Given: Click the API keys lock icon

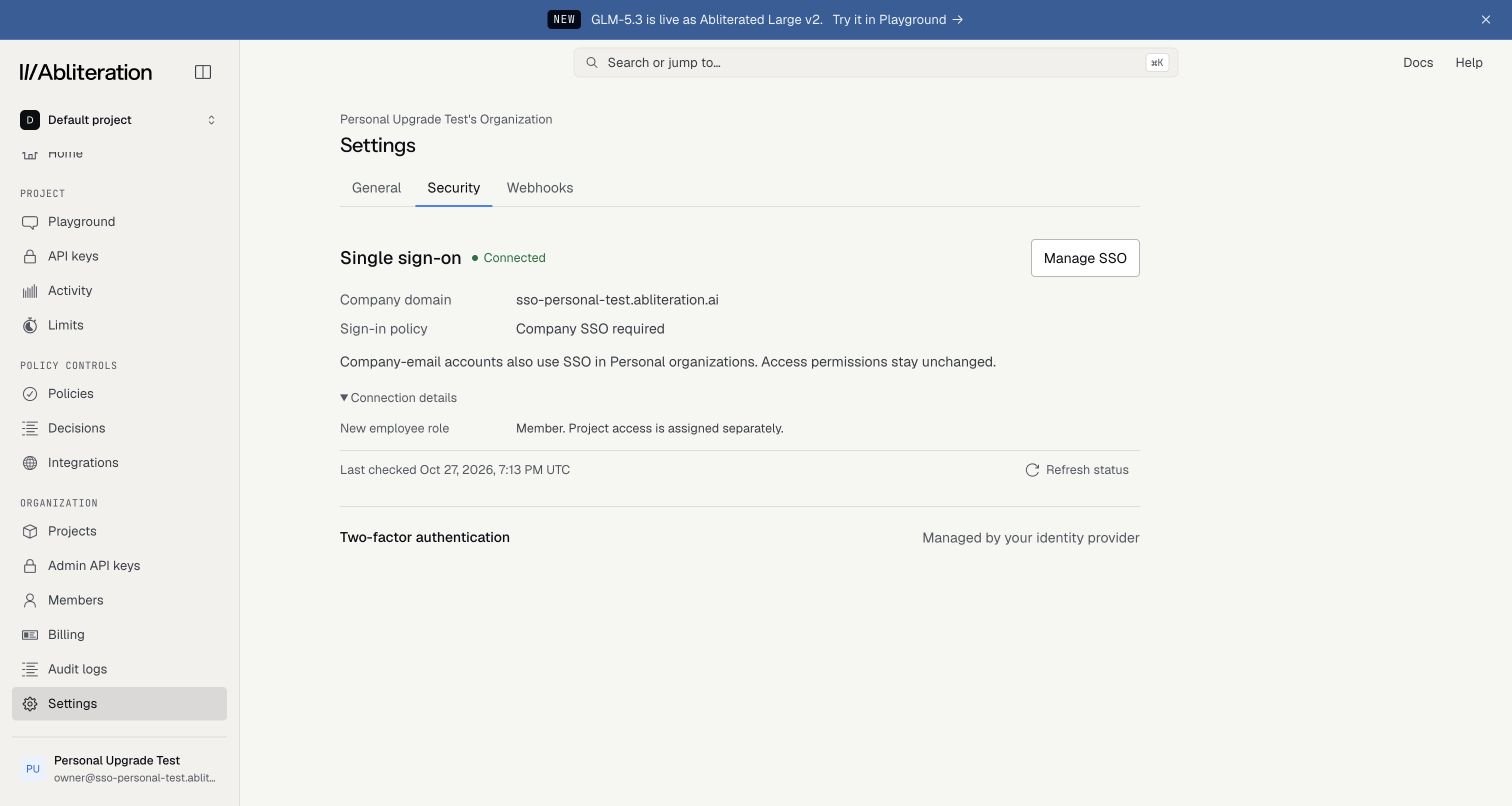Looking at the screenshot, I should (30, 256).
